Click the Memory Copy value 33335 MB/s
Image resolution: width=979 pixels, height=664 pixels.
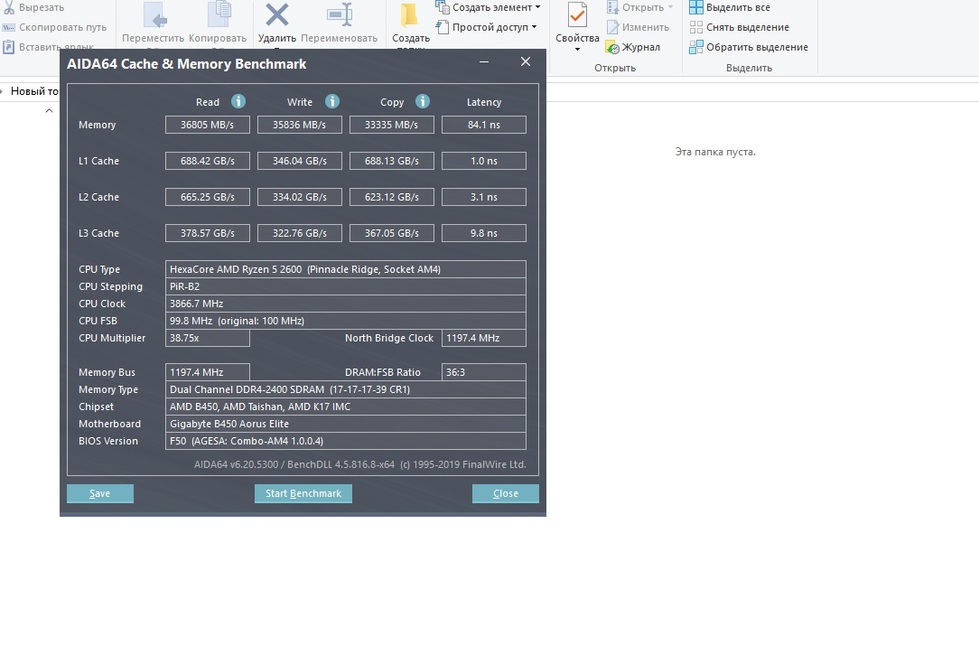[391, 125]
